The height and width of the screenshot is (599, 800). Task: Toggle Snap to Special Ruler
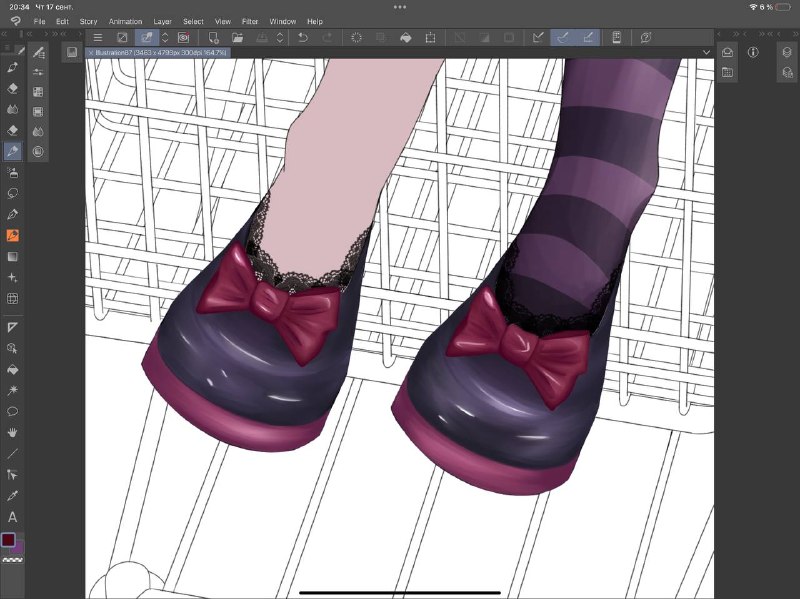tap(563, 37)
